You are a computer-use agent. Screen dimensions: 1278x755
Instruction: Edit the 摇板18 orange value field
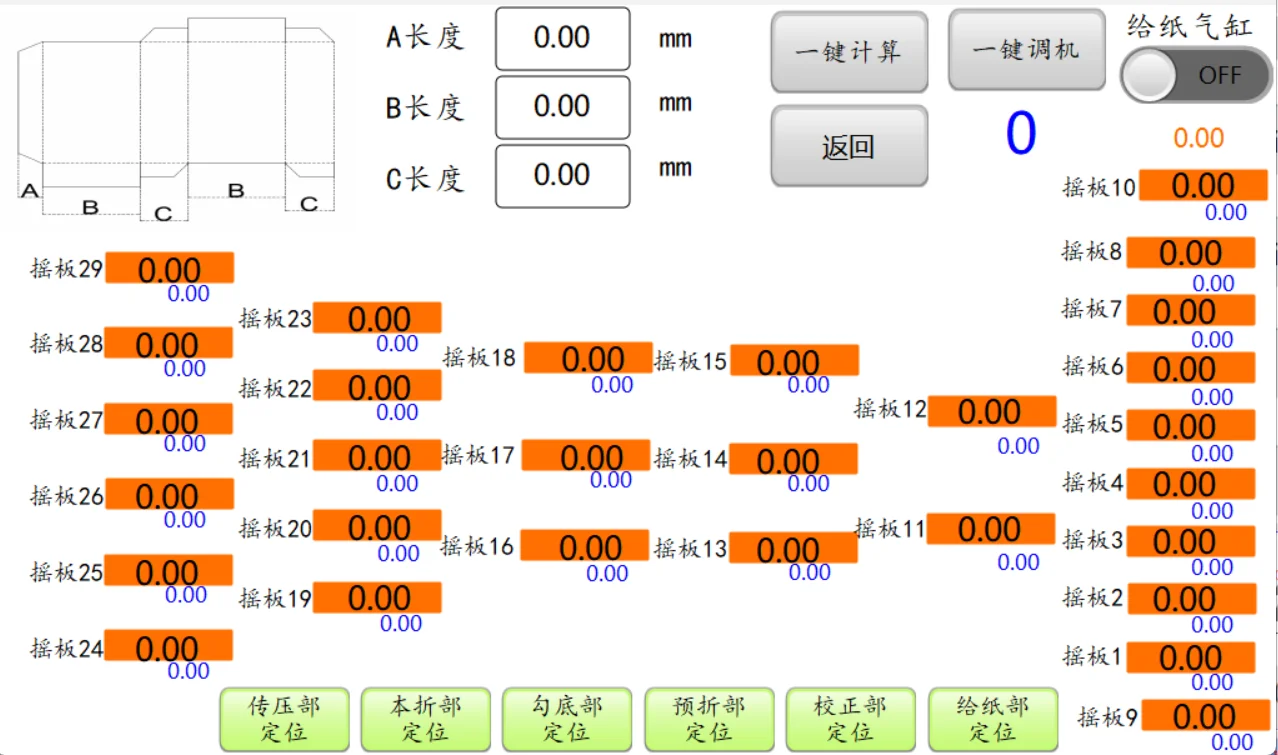(x=588, y=358)
